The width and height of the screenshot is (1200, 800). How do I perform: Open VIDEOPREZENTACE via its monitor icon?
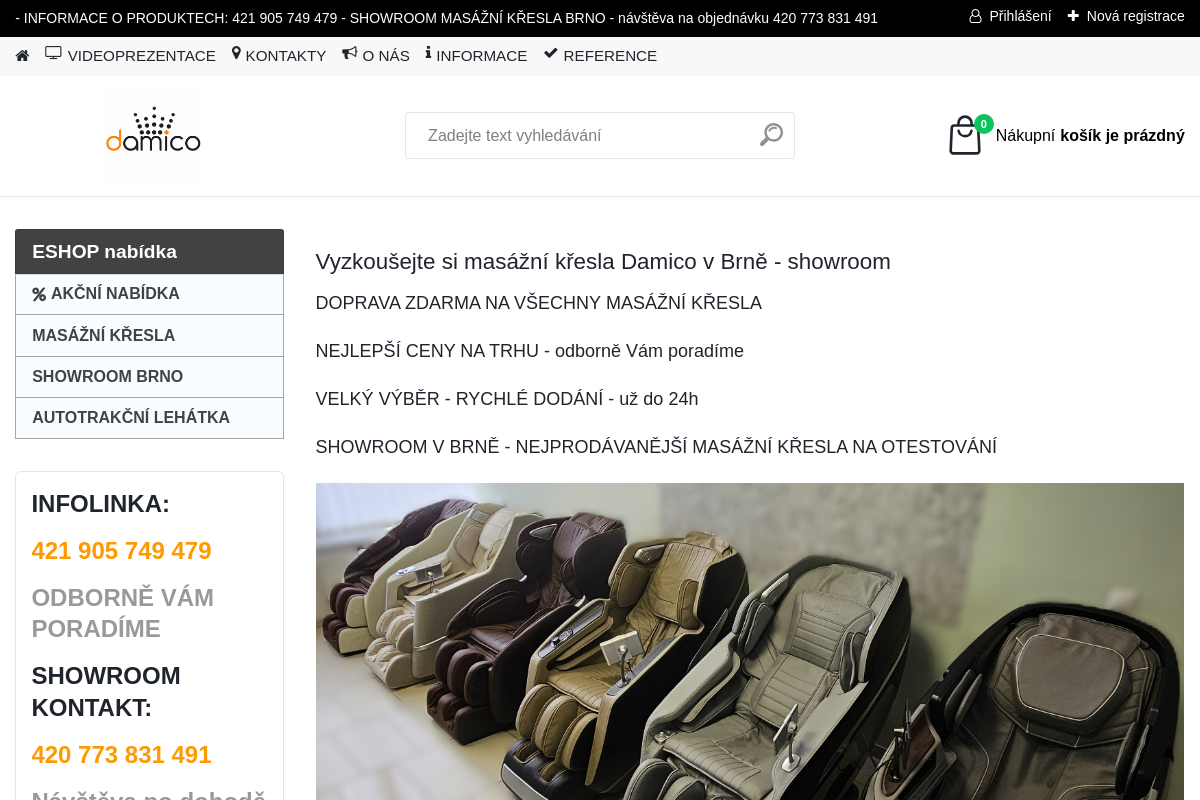pos(52,53)
